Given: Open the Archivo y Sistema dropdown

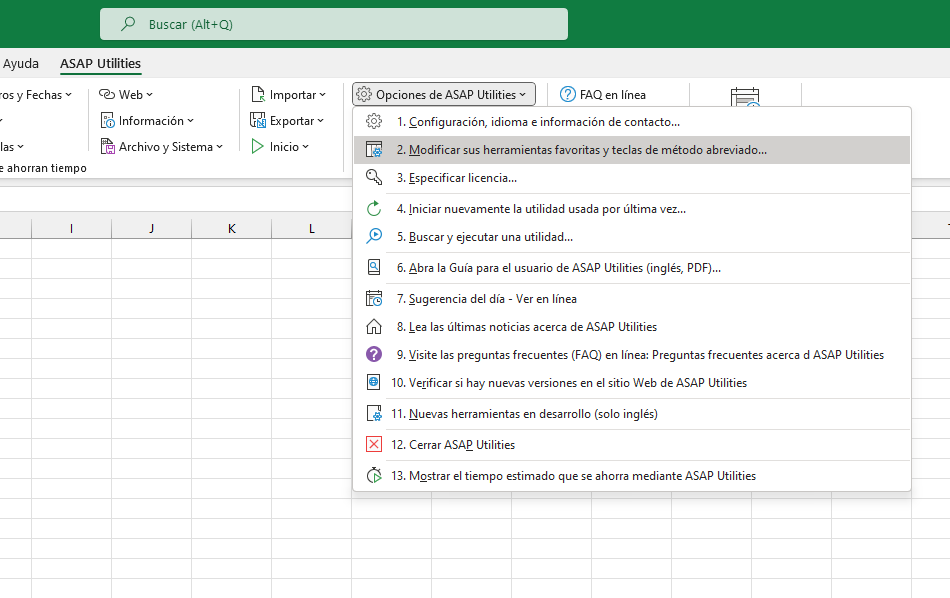Looking at the screenshot, I should 219,147.
